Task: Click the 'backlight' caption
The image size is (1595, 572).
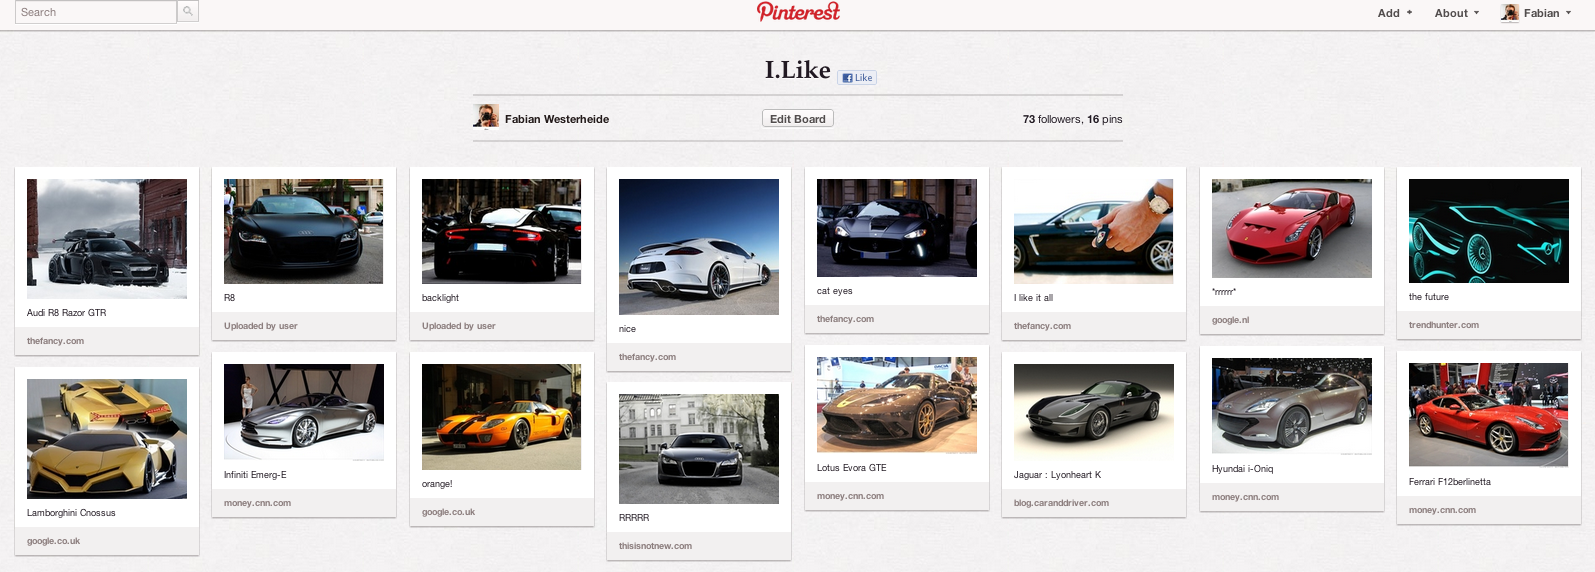Action: click(x=440, y=298)
